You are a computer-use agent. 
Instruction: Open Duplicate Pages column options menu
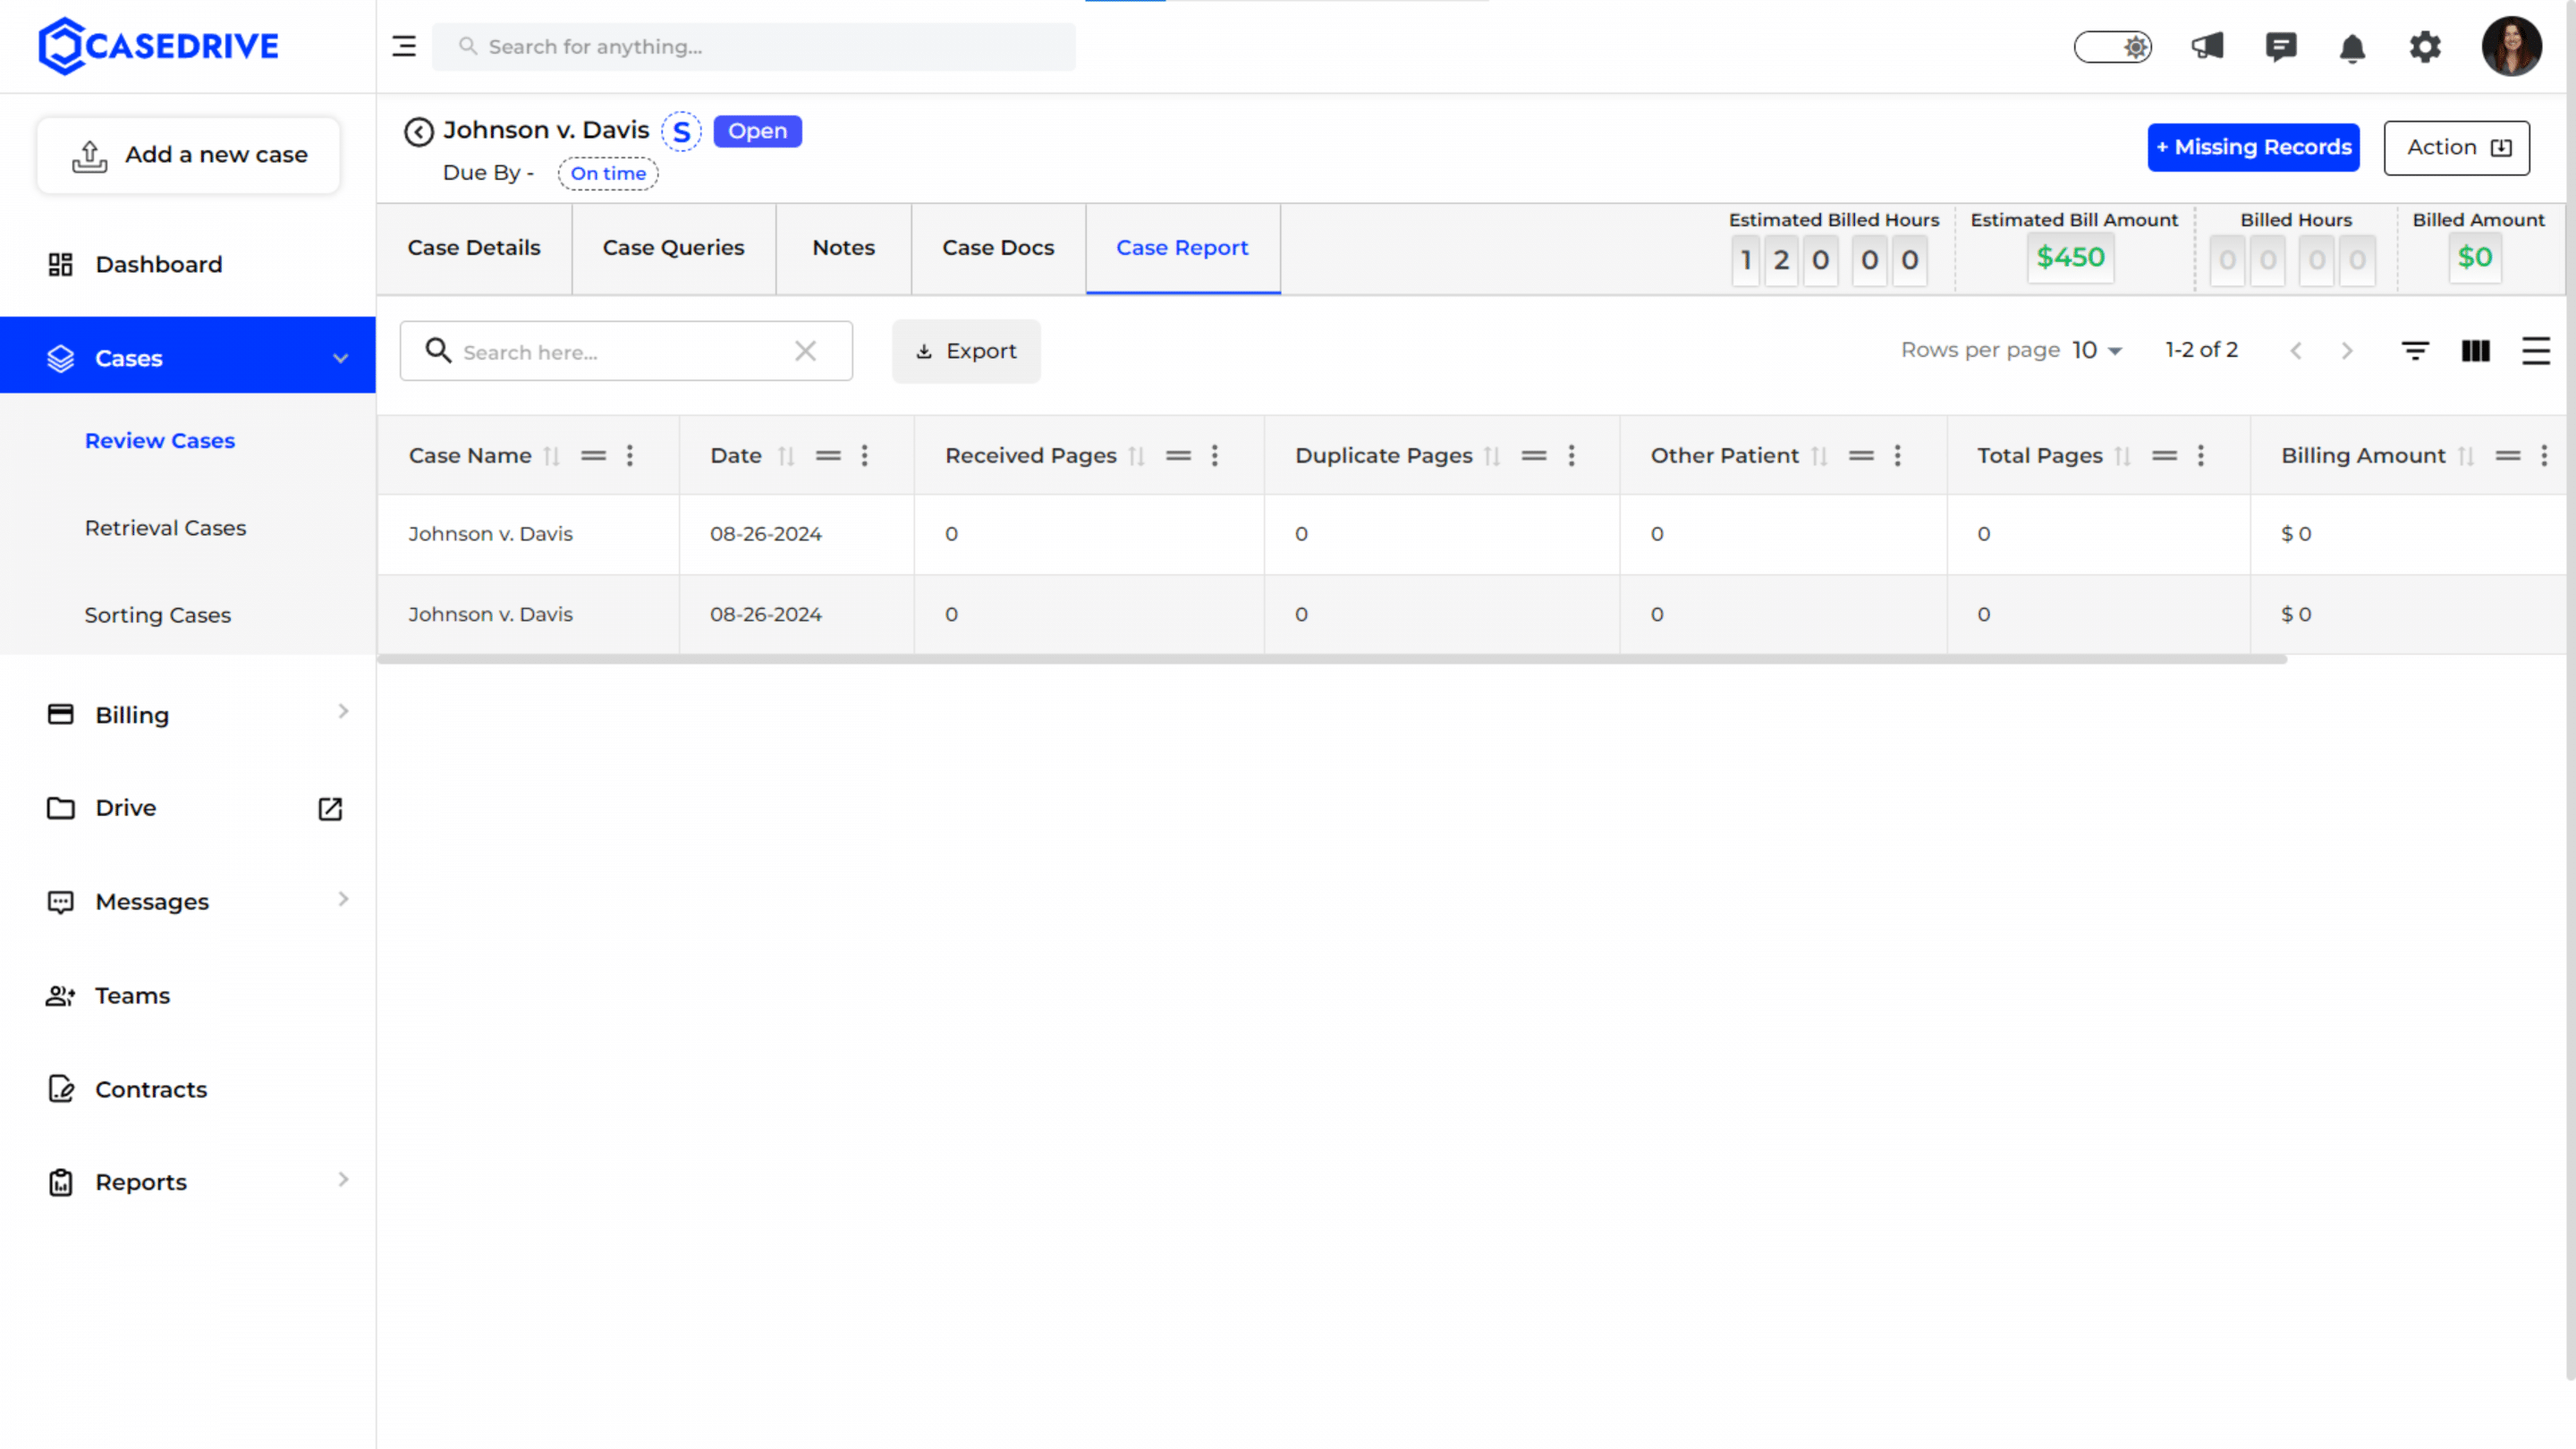[1572, 456]
